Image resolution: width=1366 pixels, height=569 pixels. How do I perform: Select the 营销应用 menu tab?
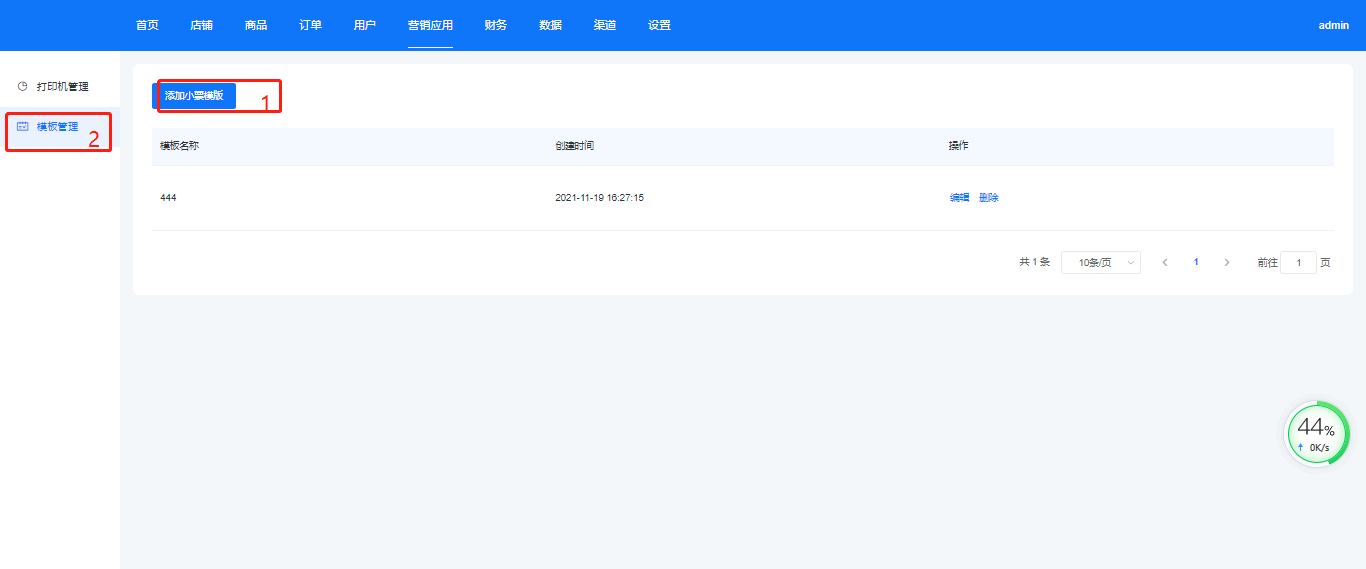[430, 25]
